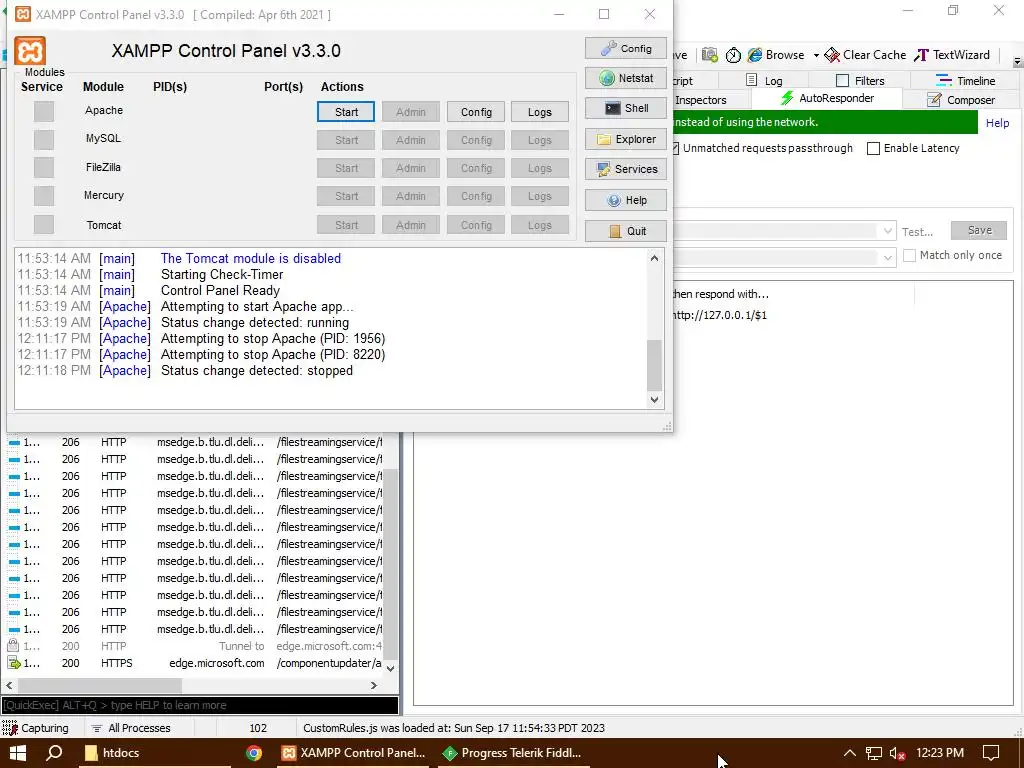Open XAMPP Help
Image resolution: width=1024 pixels, height=768 pixels.
(x=626, y=200)
